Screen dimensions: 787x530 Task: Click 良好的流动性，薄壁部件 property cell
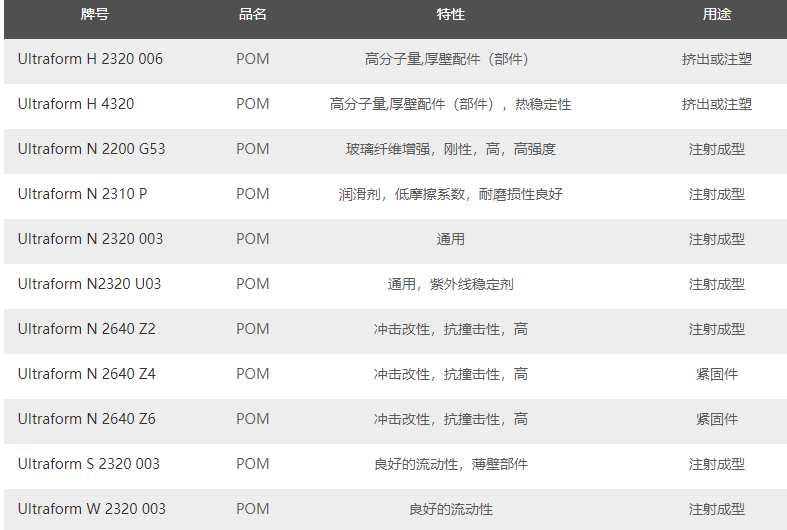(451, 464)
